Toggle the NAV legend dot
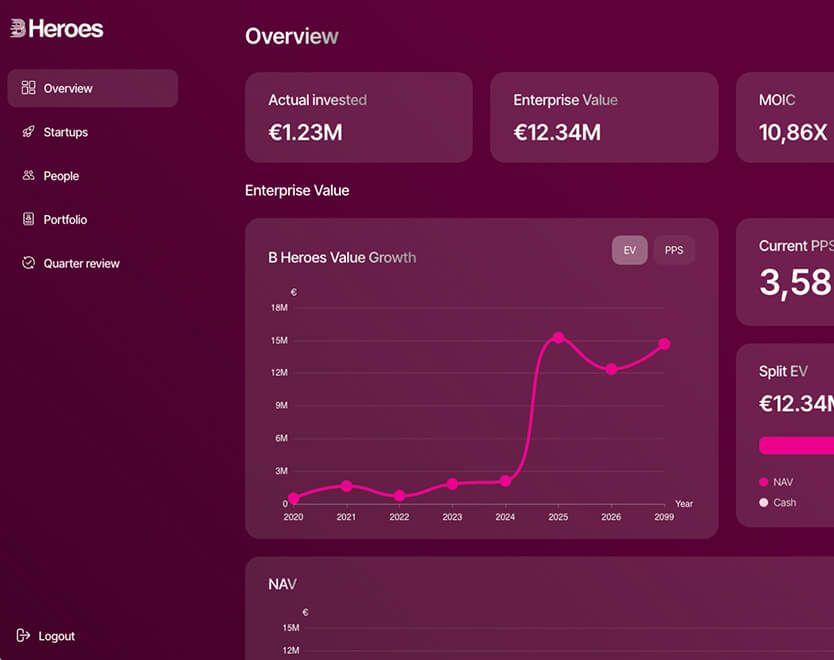 click(764, 482)
